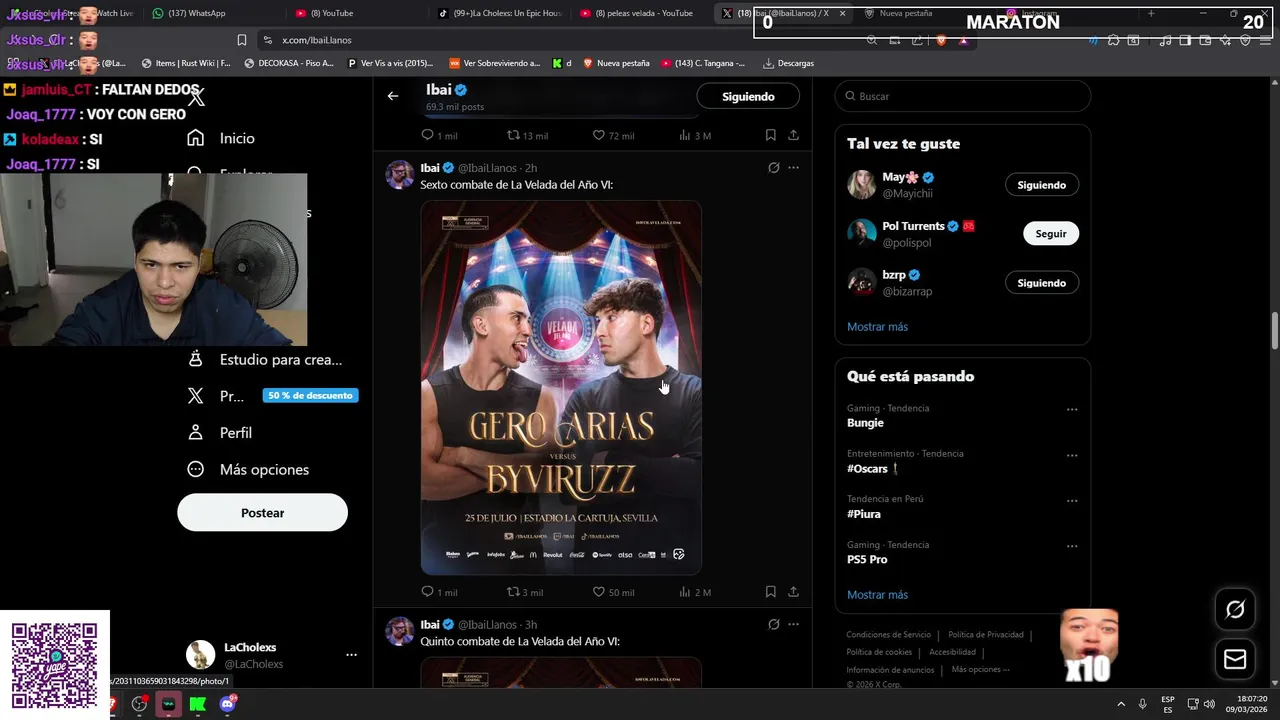1280x720 pixels.
Task: Click Mostrar más under Qué está pasando
Action: point(877,595)
